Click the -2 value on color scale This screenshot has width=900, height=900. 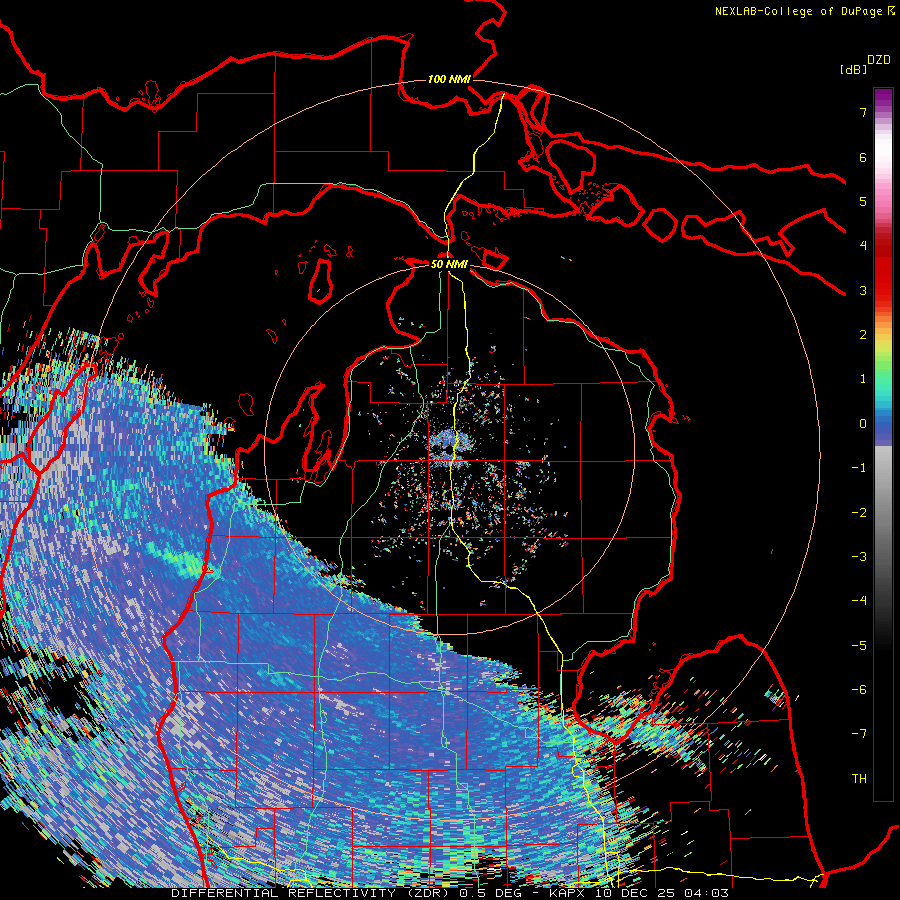pos(859,513)
